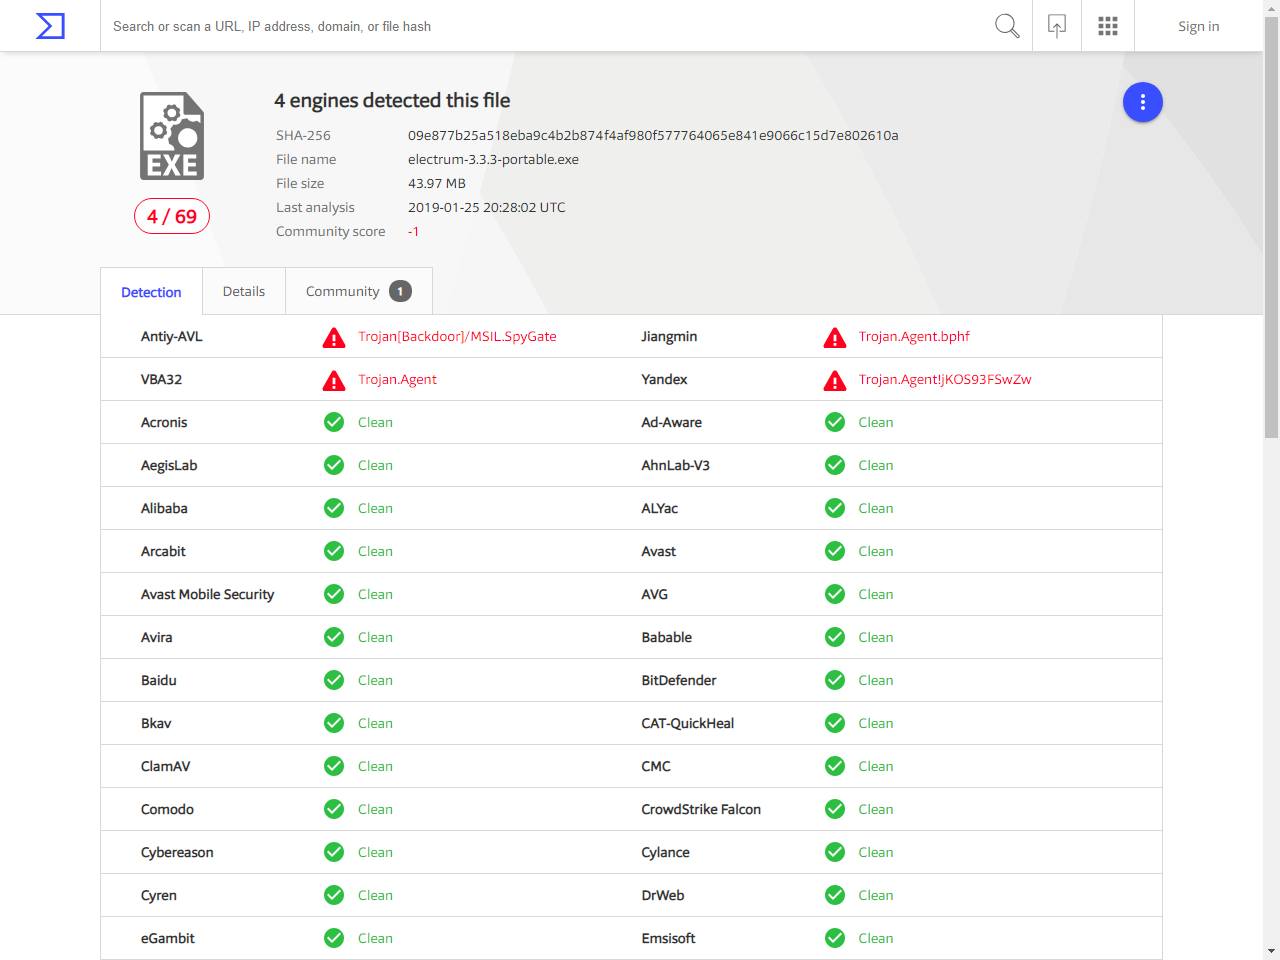Click Trojan.Agent.bphf detection result
This screenshot has height=960, width=1280.
(x=914, y=336)
